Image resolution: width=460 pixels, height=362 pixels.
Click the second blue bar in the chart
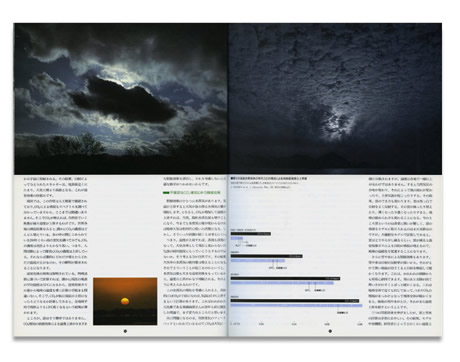pyautogui.click(x=258, y=261)
